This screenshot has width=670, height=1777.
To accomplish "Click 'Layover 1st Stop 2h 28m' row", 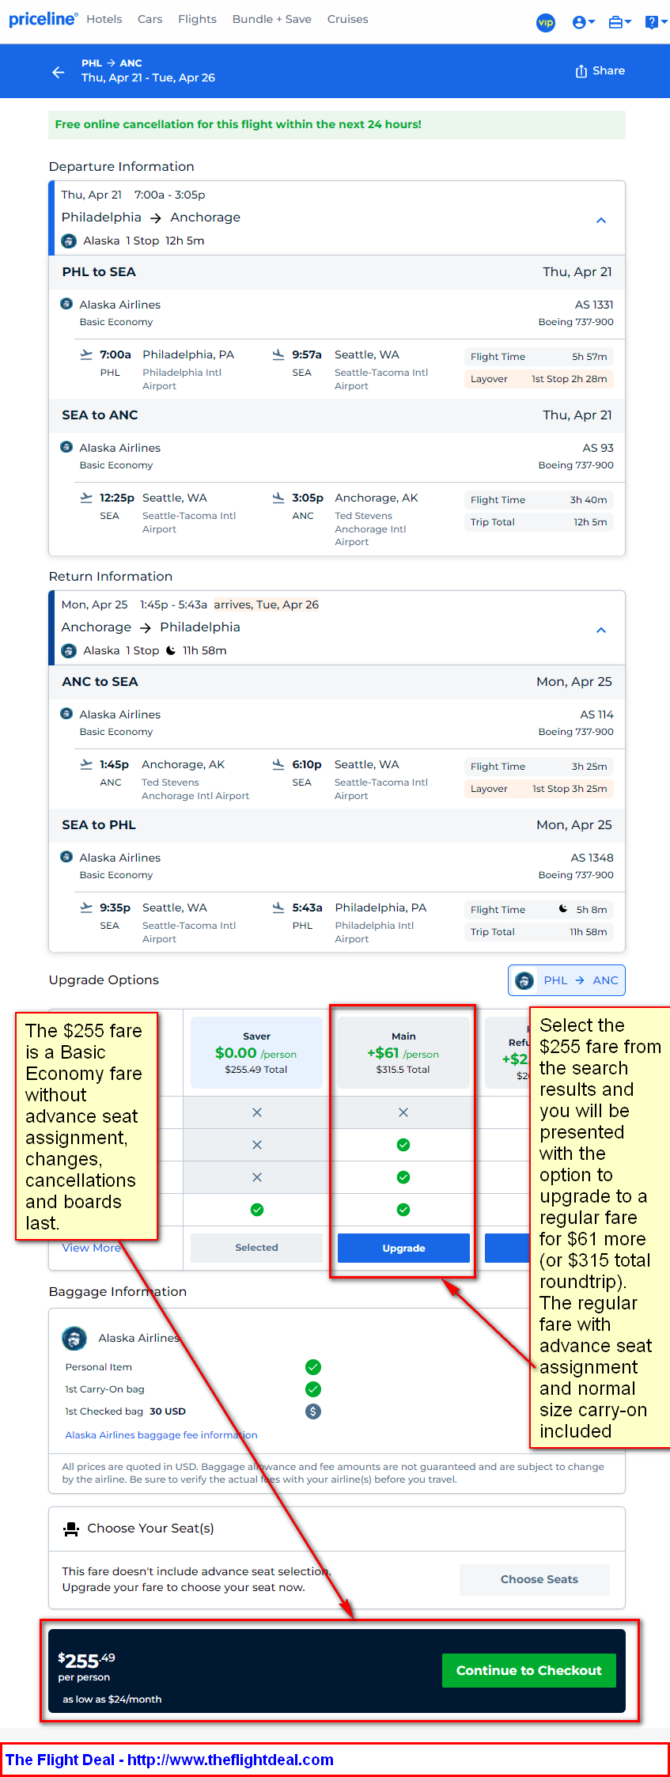I will 539,379.
